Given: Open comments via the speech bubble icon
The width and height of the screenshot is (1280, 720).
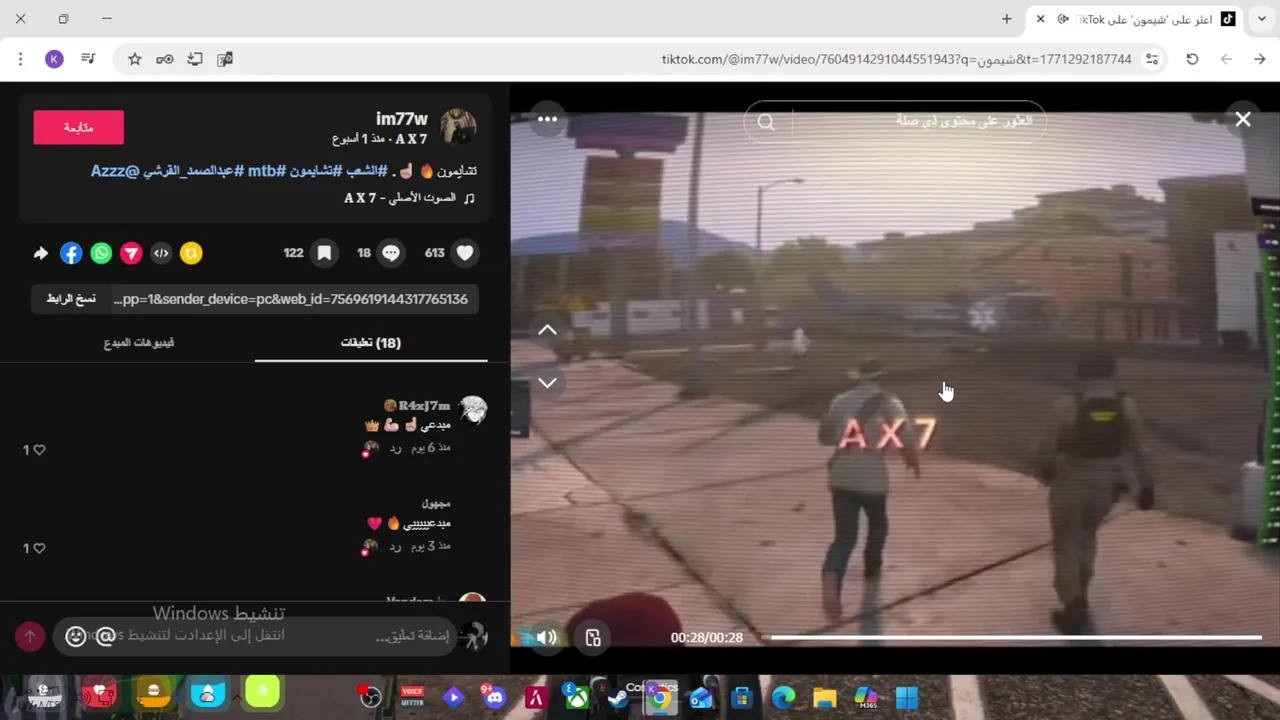Looking at the screenshot, I should pos(391,253).
